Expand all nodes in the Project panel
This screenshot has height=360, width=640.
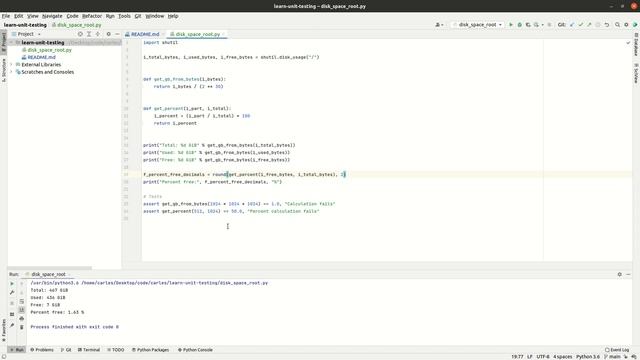[x=89, y=34]
